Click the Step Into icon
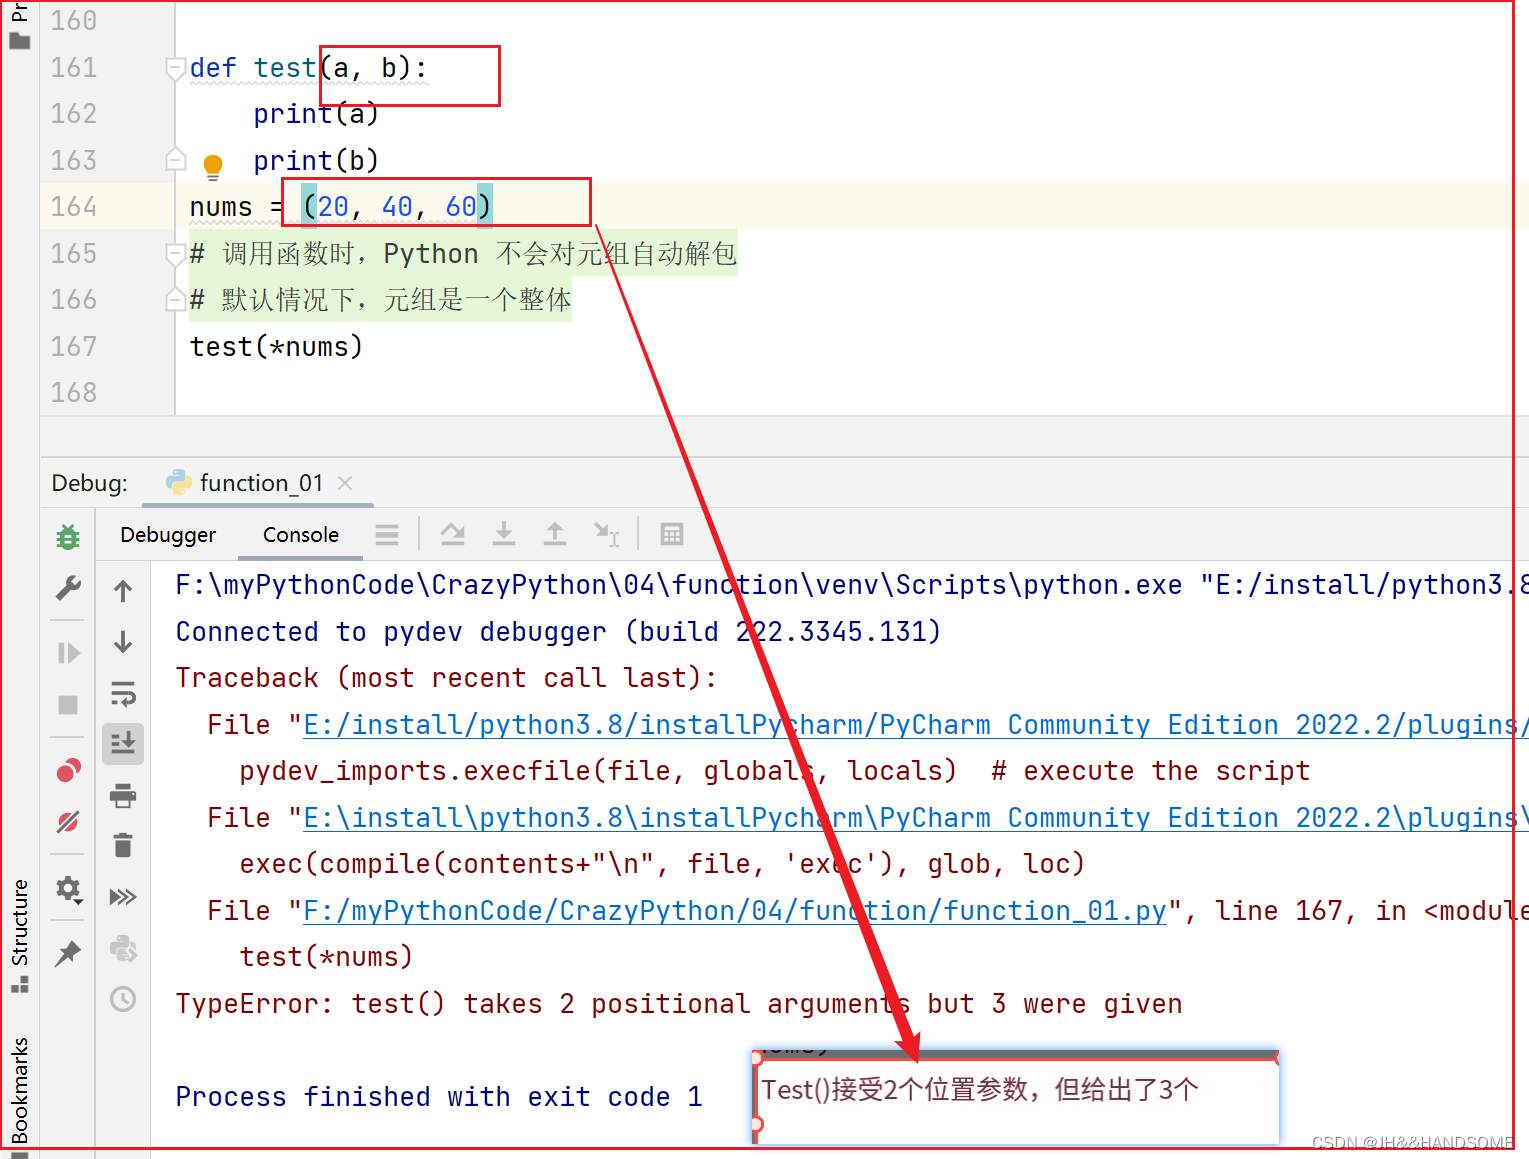This screenshot has height=1159, width=1529. [x=504, y=534]
